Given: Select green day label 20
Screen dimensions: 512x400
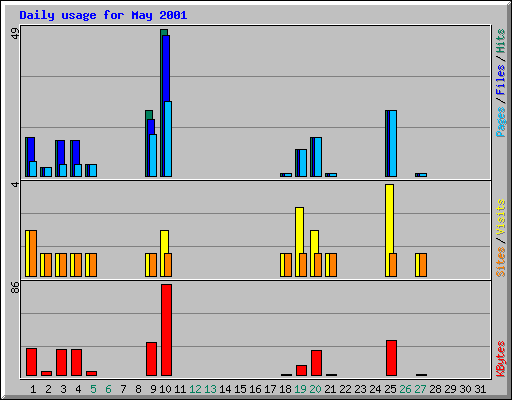Looking at the screenshot, I should coord(315,389).
